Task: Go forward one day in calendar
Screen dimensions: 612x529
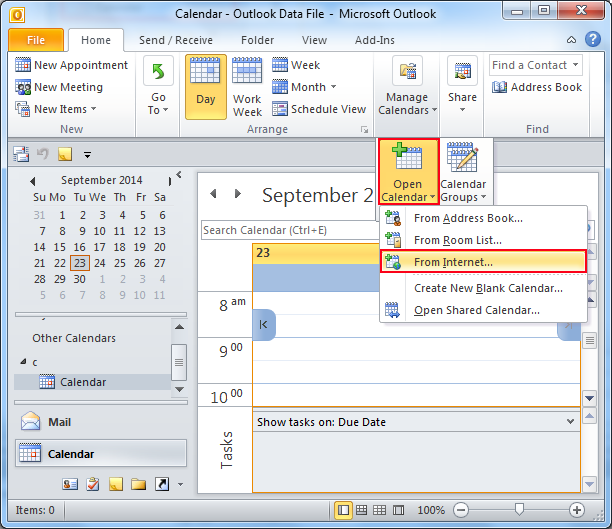Action: click(x=238, y=193)
